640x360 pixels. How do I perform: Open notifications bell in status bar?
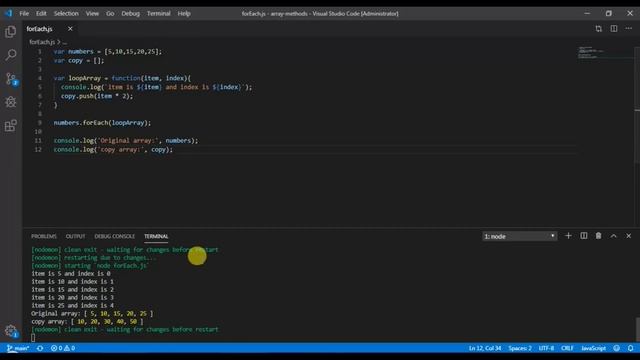(631, 348)
